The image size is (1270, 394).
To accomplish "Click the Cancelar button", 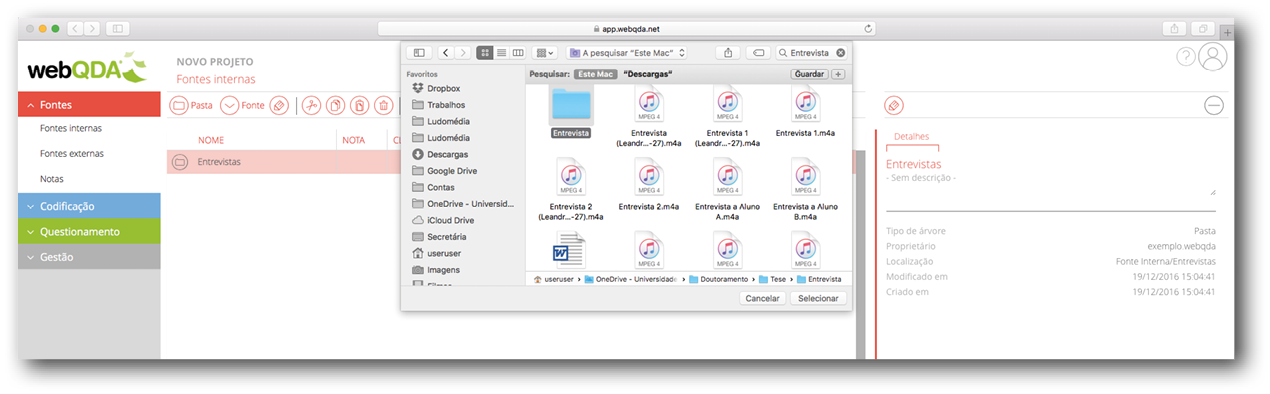I will (x=763, y=298).
